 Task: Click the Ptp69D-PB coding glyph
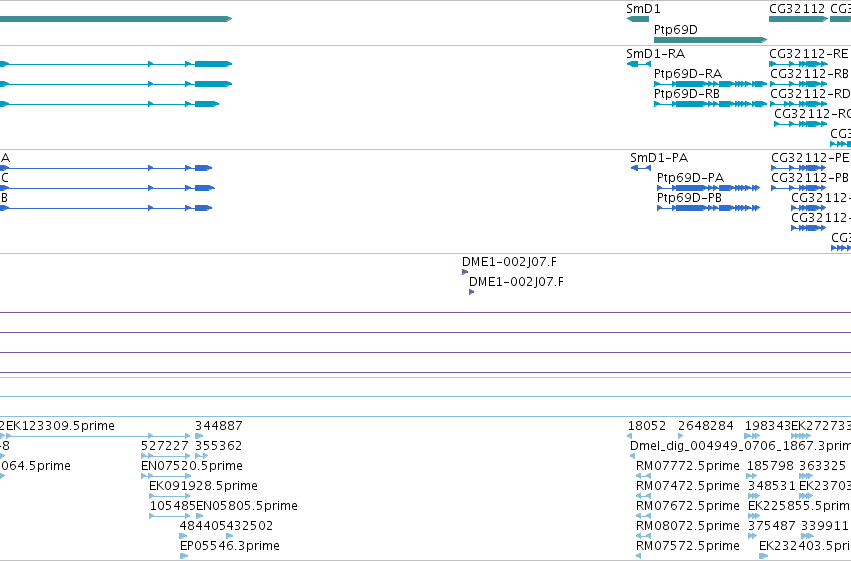coord(708,208)
